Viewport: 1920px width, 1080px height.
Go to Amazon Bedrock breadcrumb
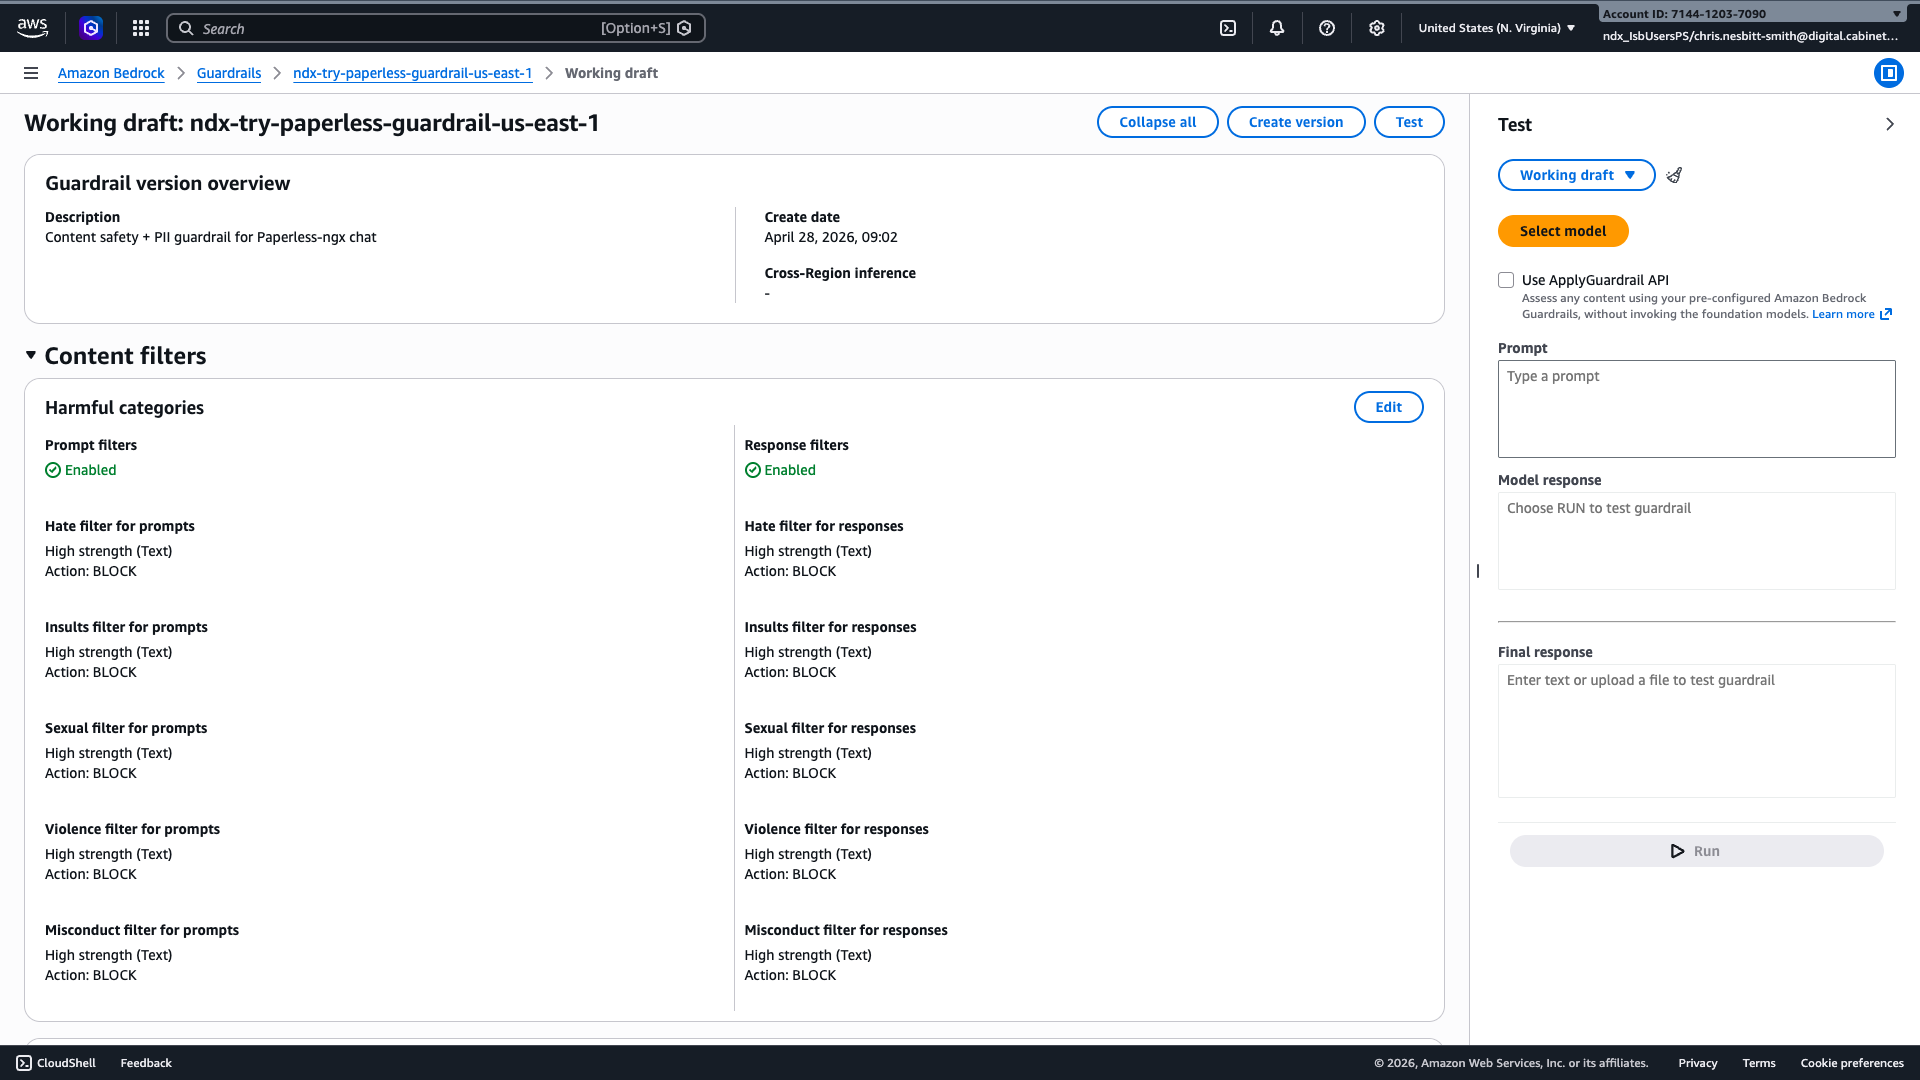tap(111, 73)
